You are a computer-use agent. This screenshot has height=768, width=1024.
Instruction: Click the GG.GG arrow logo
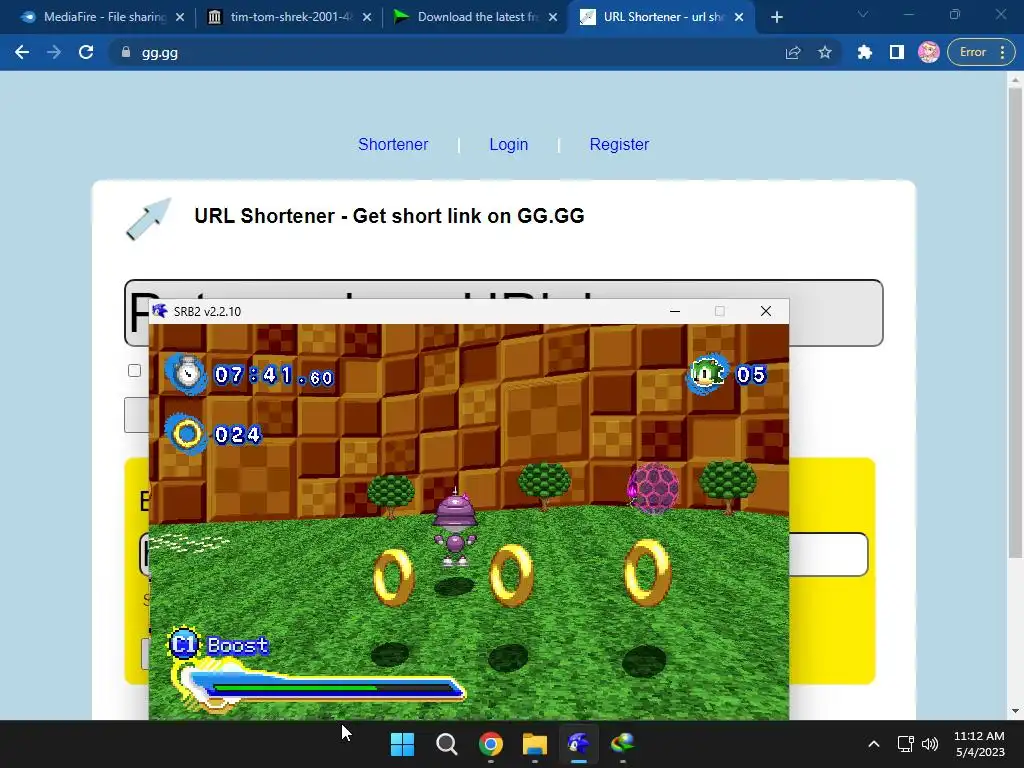149,219
